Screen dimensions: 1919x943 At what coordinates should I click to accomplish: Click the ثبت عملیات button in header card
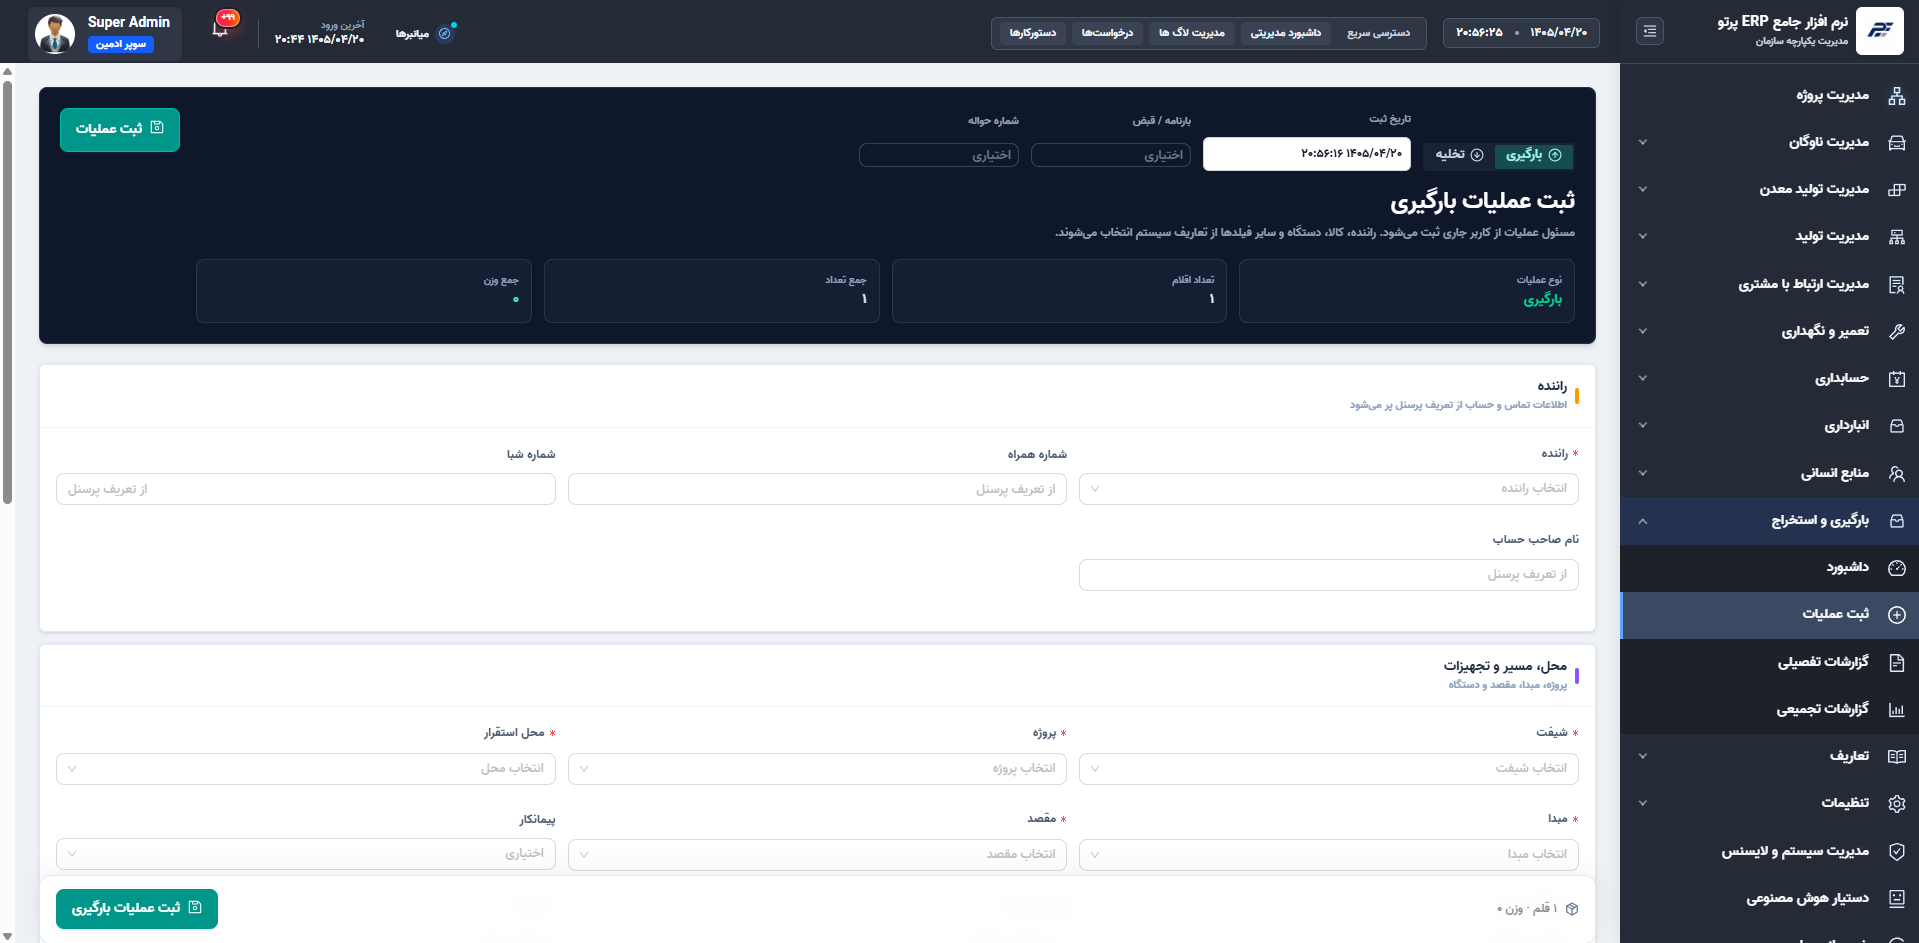click(120, 130)
